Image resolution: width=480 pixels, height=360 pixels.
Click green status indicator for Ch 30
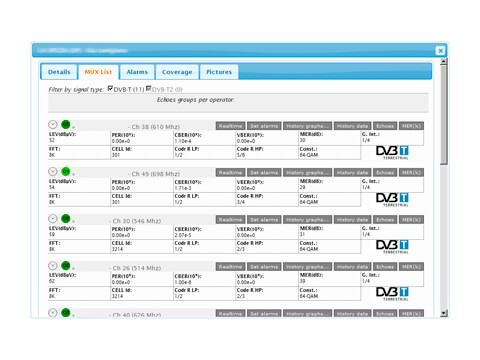(66, 218)
